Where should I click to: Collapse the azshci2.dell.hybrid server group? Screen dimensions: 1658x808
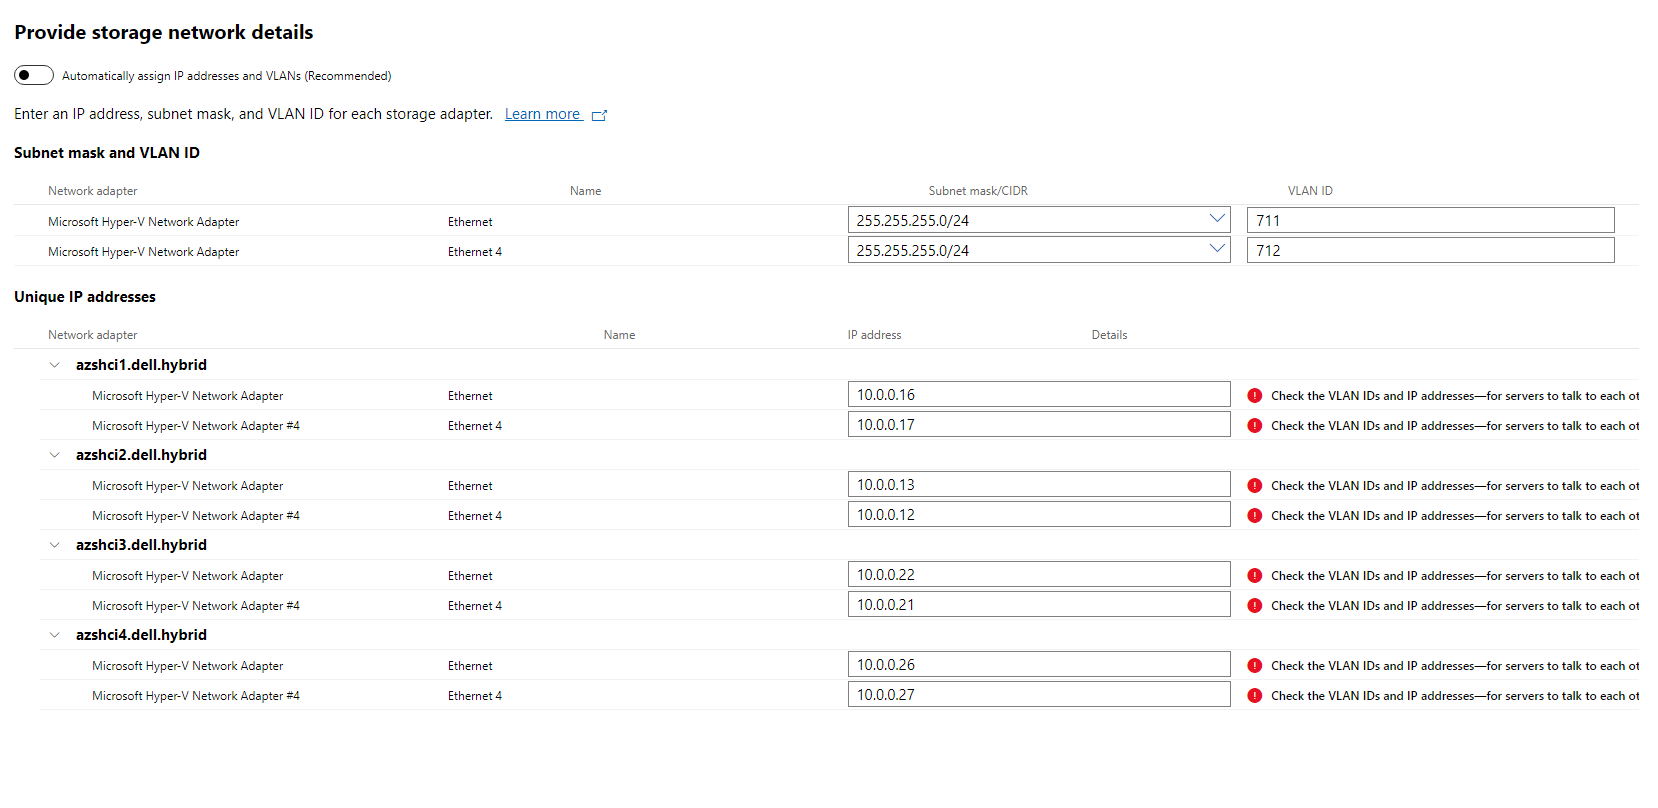pyautogui.click(x=55, y=455)
